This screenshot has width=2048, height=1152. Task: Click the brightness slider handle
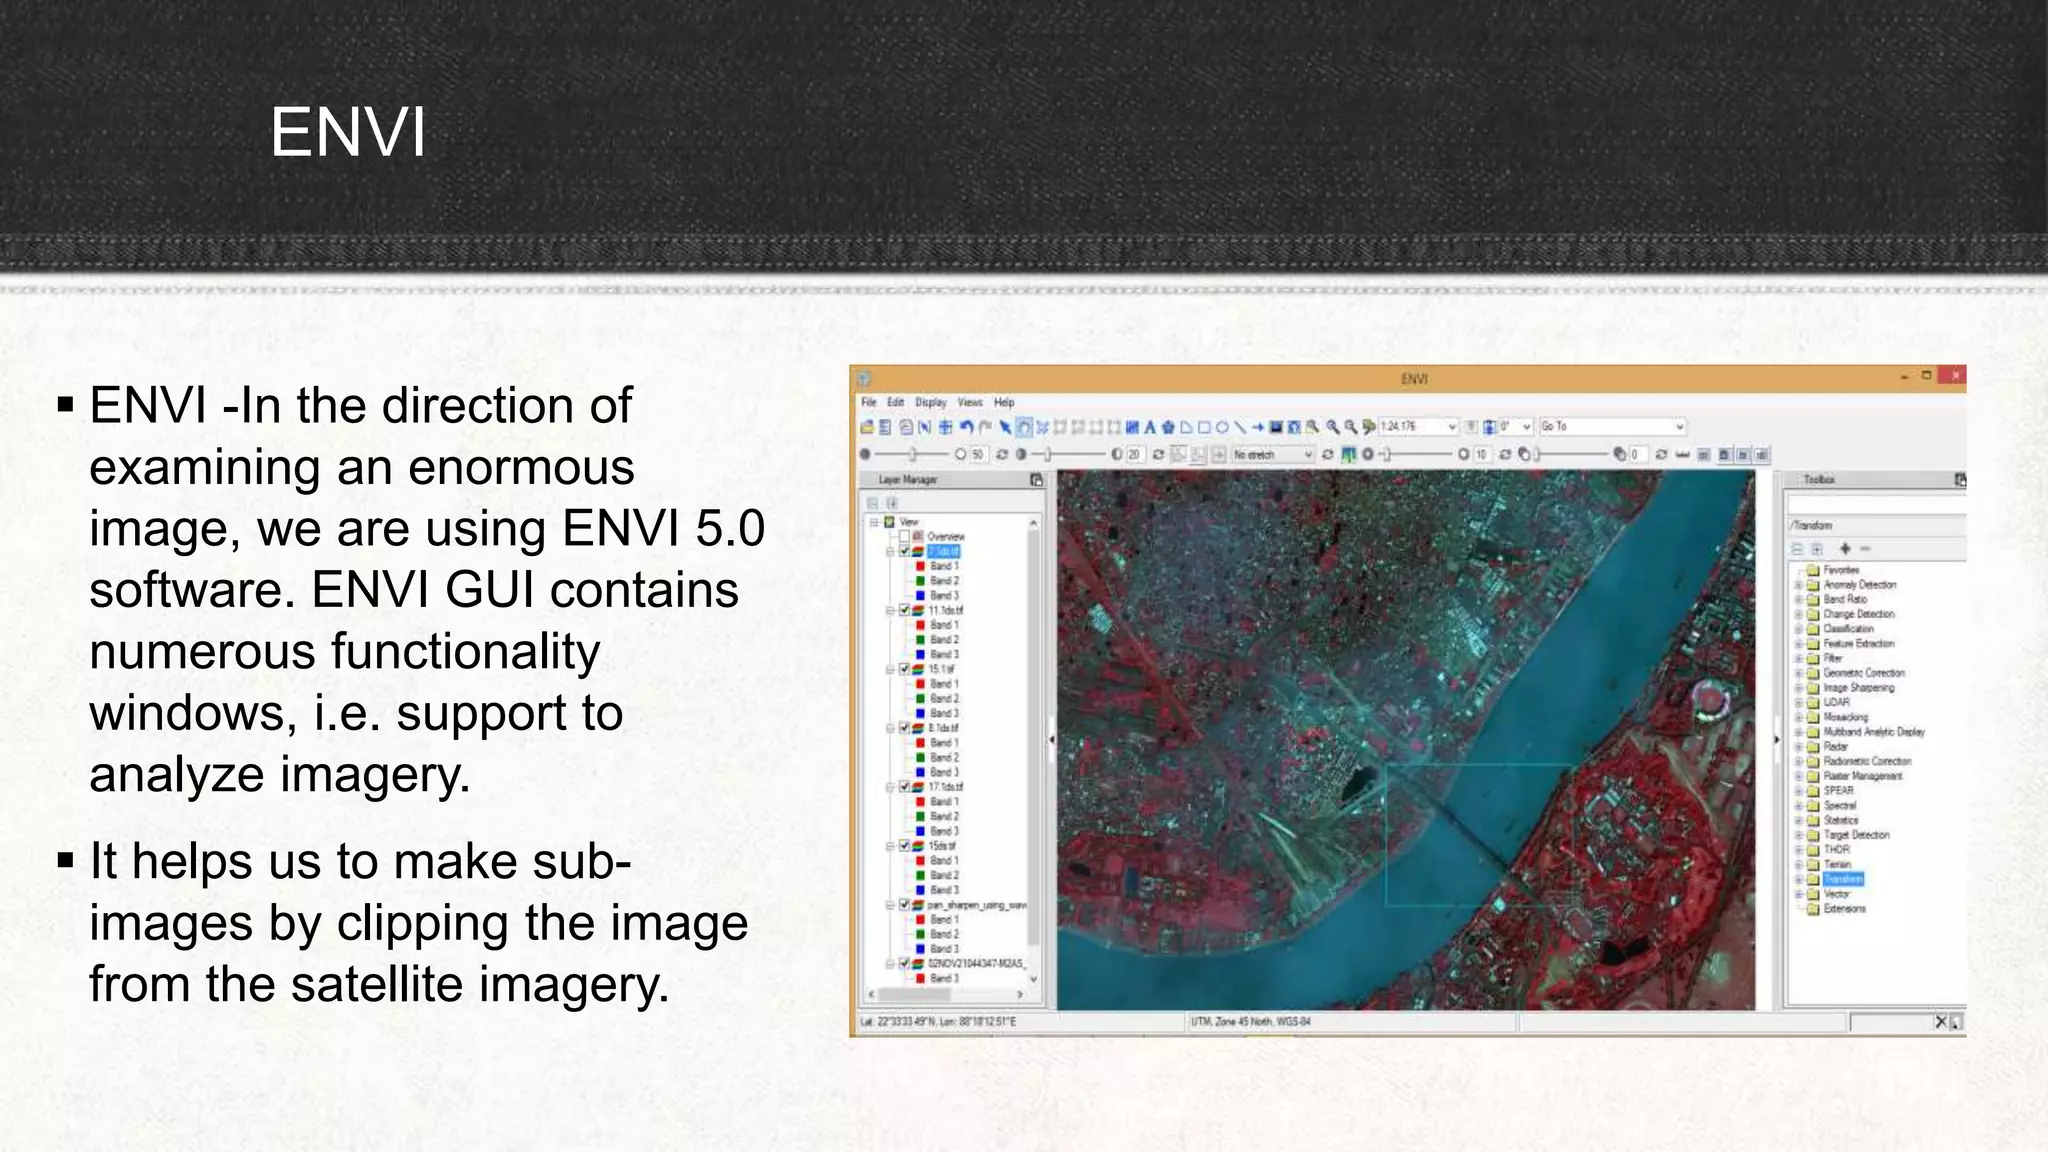tap(912, 454)
